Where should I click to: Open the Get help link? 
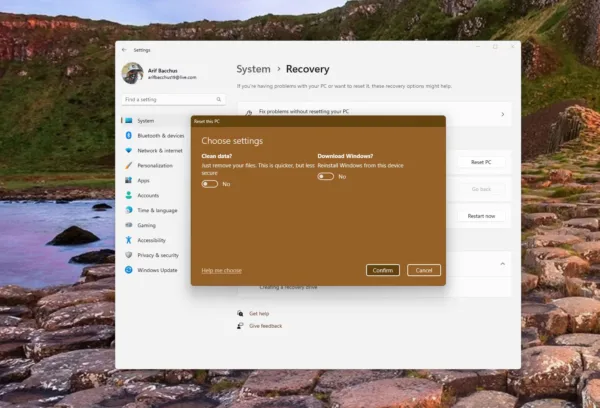(x=259, y=313)
